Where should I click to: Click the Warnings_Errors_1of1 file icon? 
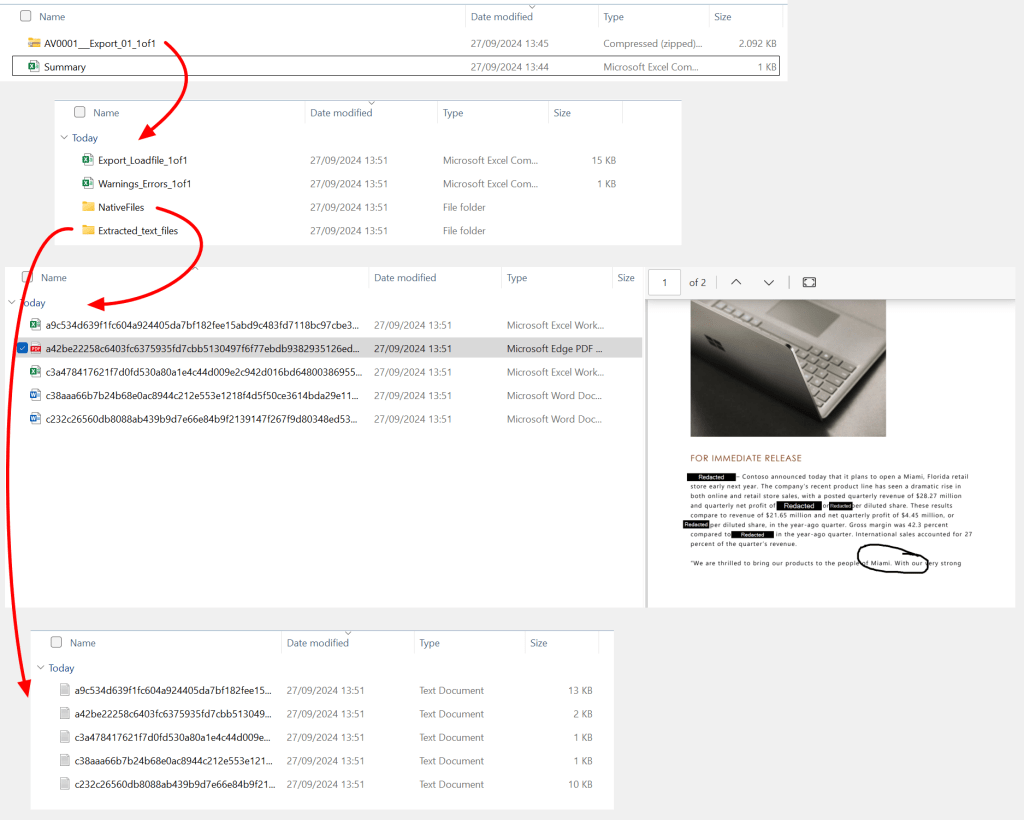[x=88, y=183]
